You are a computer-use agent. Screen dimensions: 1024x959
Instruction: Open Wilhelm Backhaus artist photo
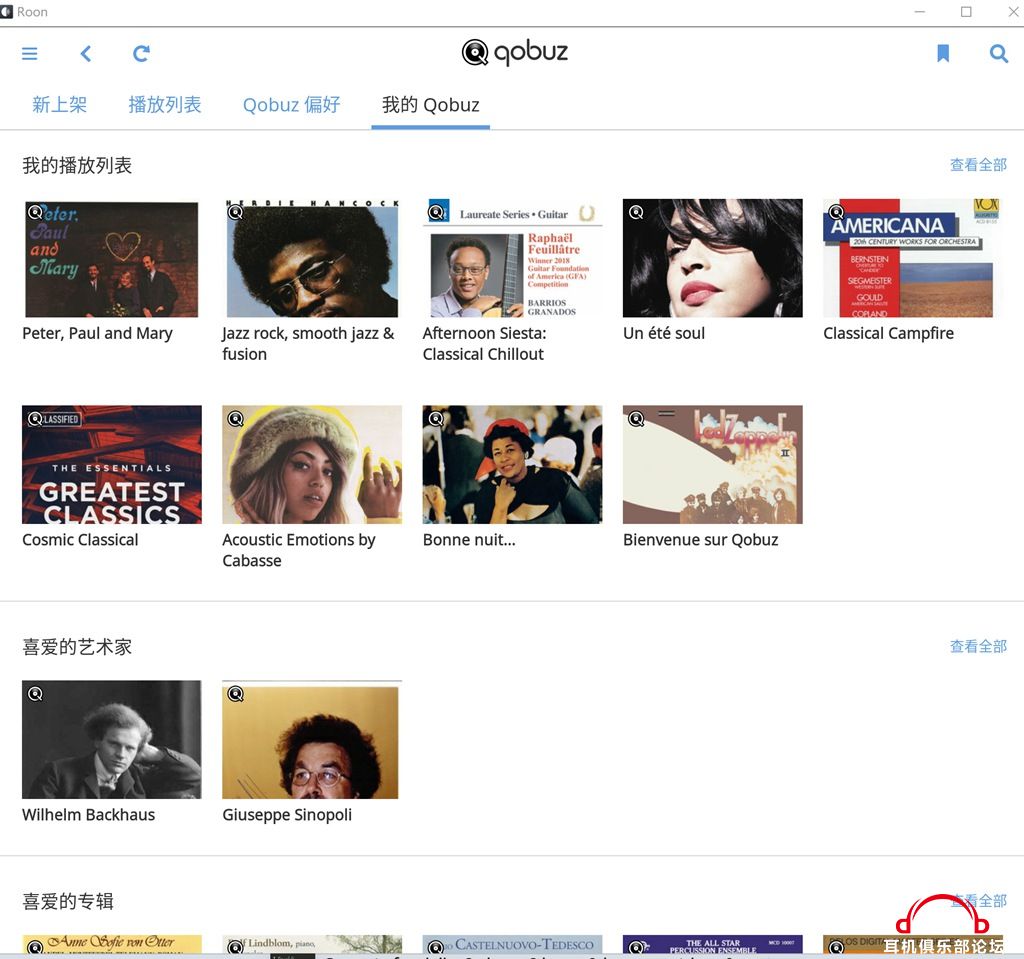(112, 740)
